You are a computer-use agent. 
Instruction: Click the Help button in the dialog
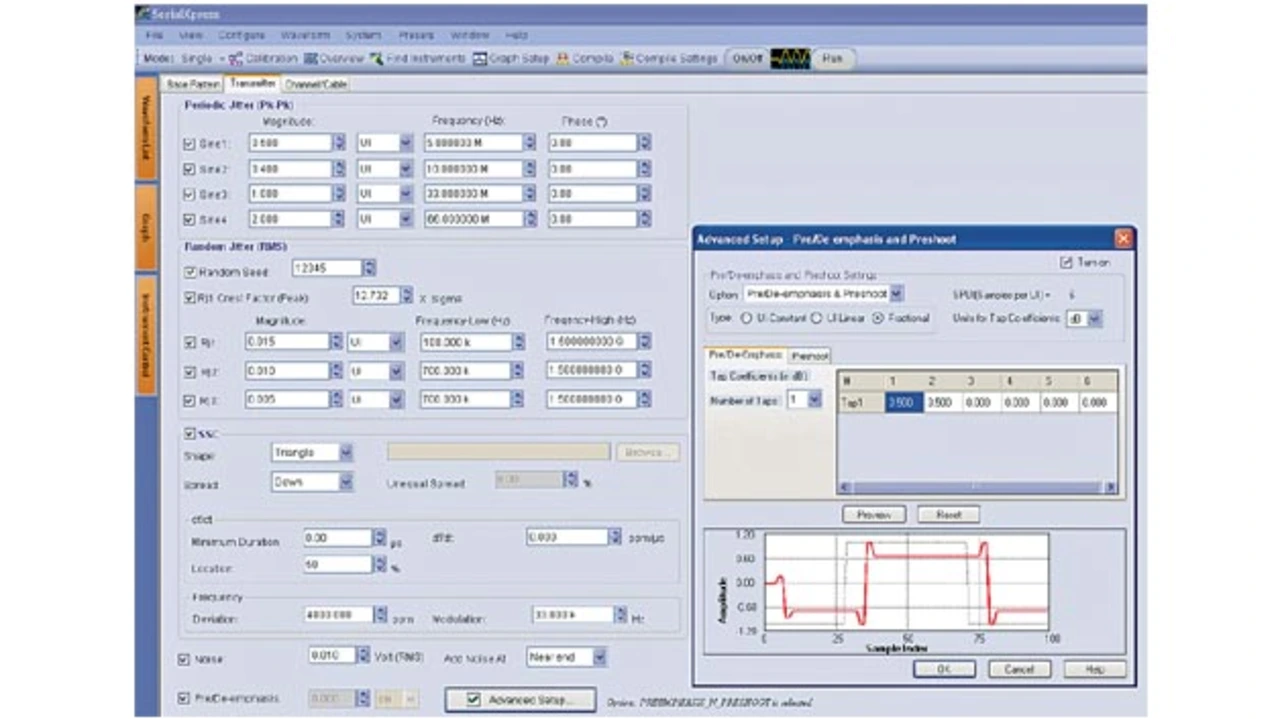[x=1094, y=669]
